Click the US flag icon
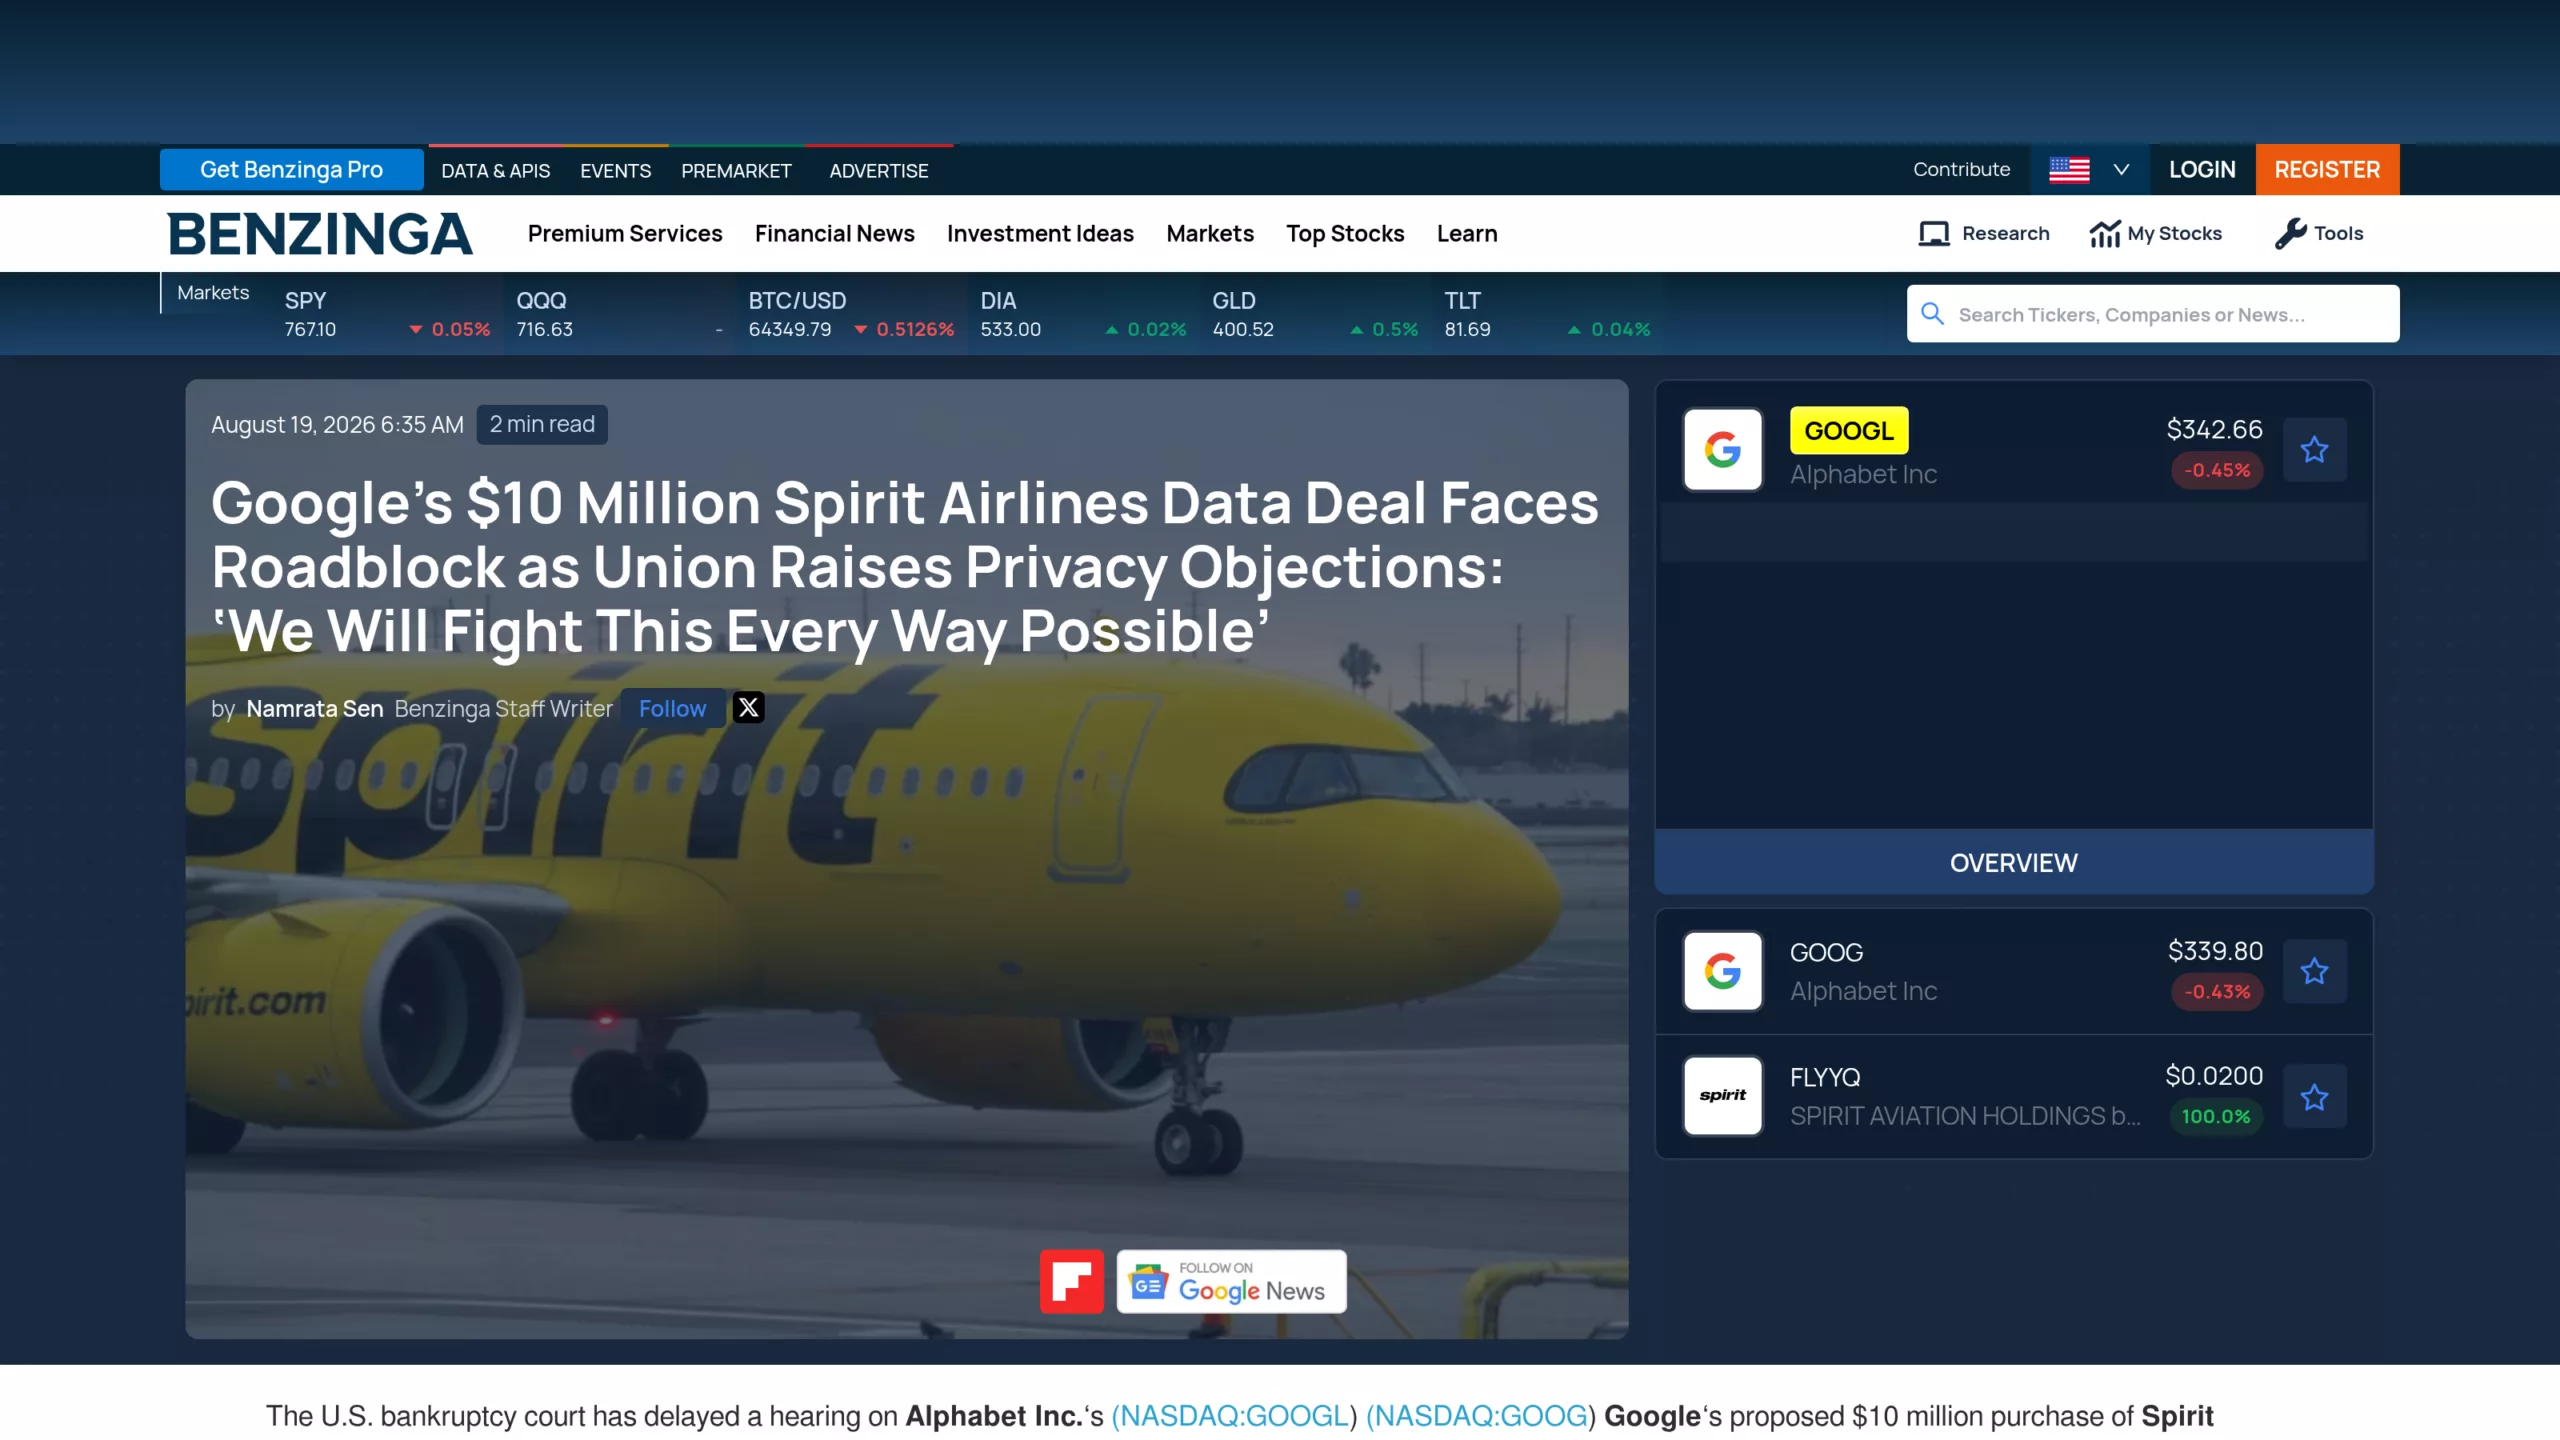Image resolution: width=2560 pixels, height=1440 pixels. (x=2069, y=170)
